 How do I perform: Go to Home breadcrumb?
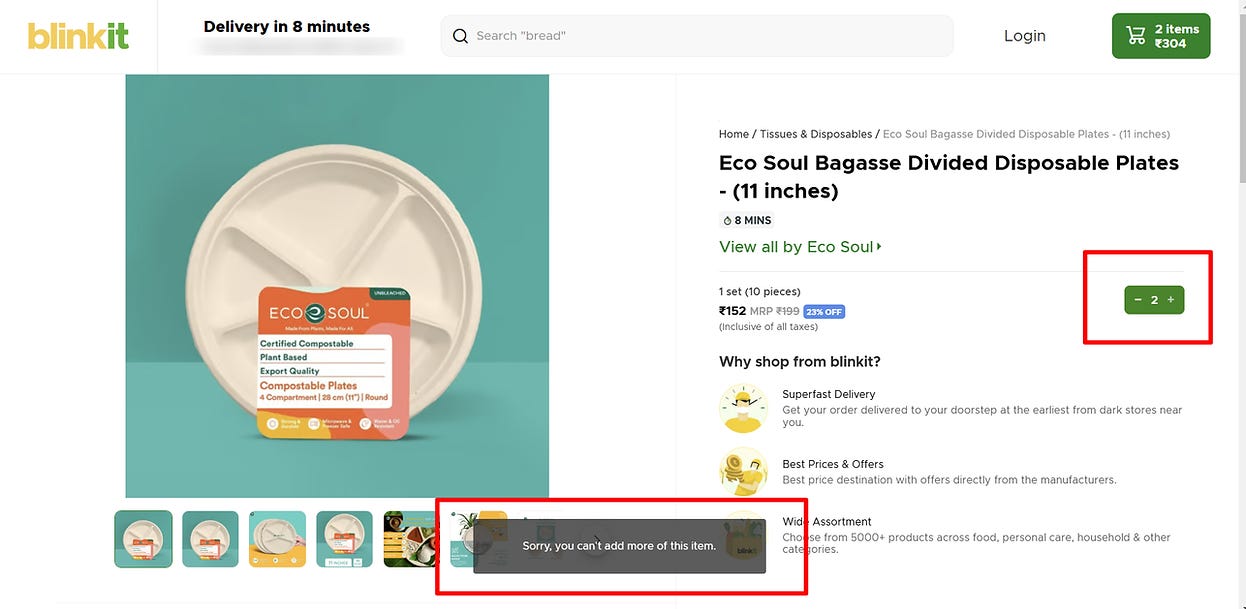(x=734, y=134)
